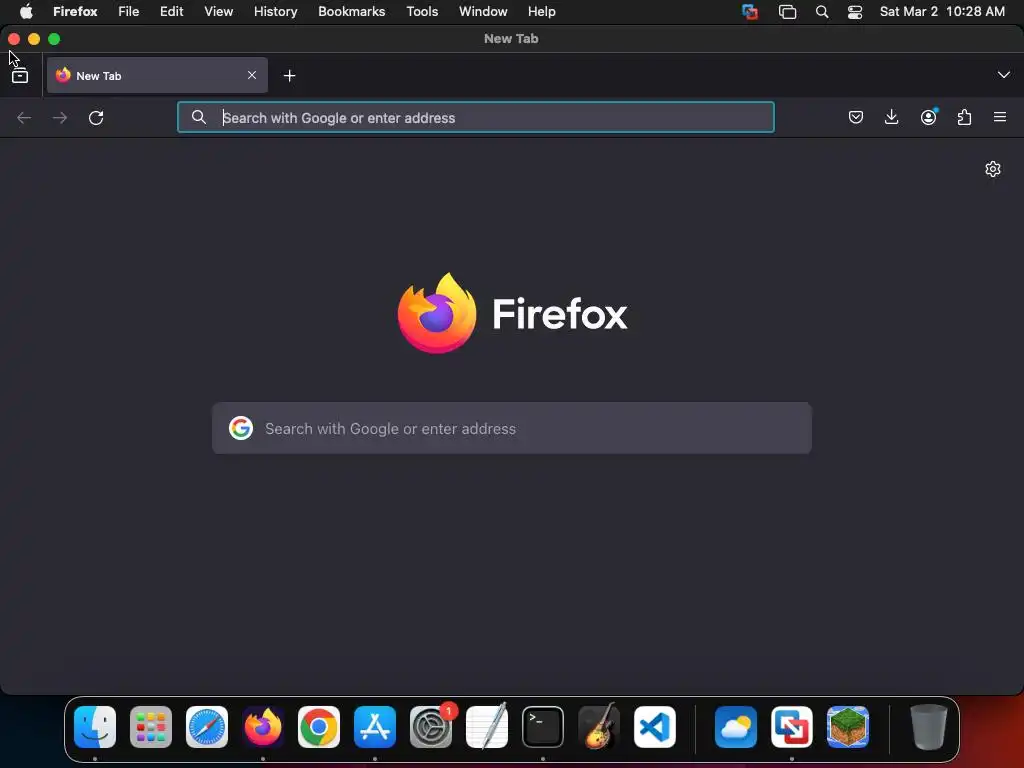
Task: Open new tab personalize gear
Action: 993,169
